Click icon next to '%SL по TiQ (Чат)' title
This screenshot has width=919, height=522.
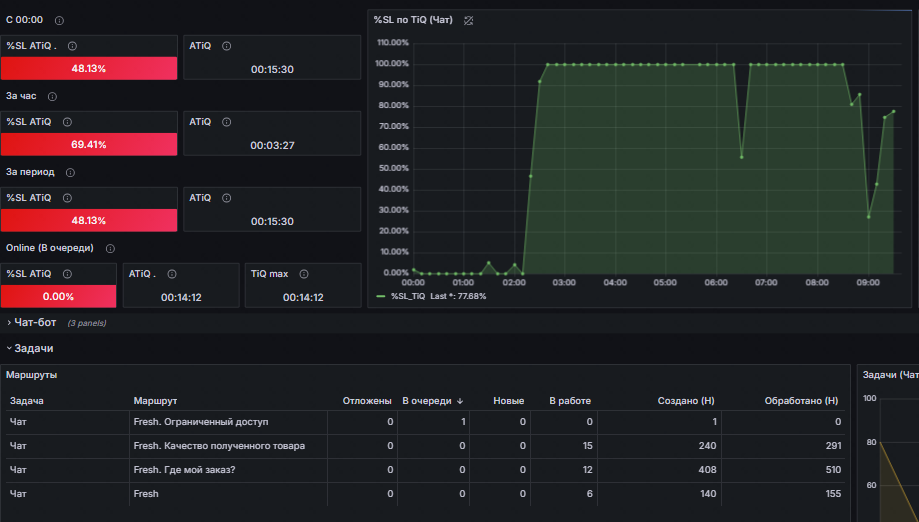click(x=468, y=21)
